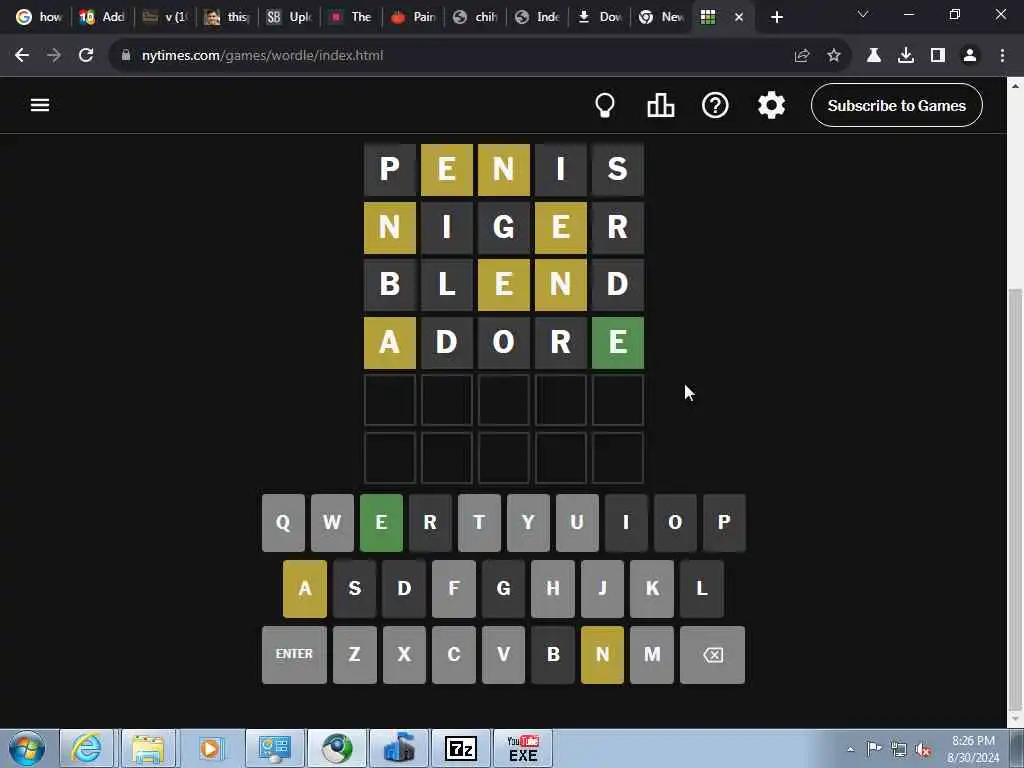Click Subscribe to Games button
Screen dimensions: 1024x768
897,105
